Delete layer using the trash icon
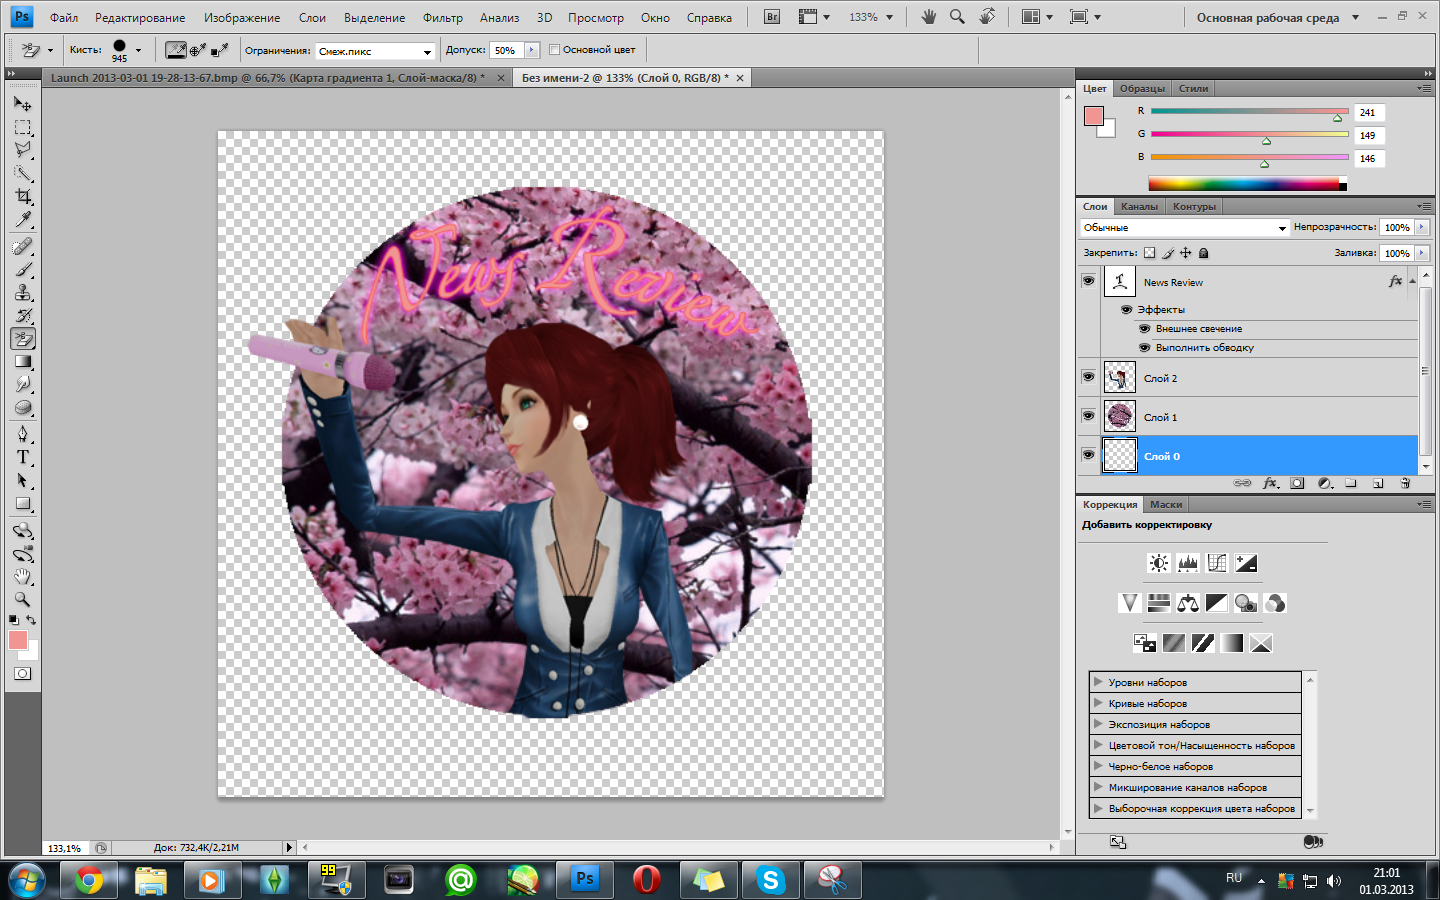The width and height of the screenshot is (1440, 900). [x=1405, y=483]
